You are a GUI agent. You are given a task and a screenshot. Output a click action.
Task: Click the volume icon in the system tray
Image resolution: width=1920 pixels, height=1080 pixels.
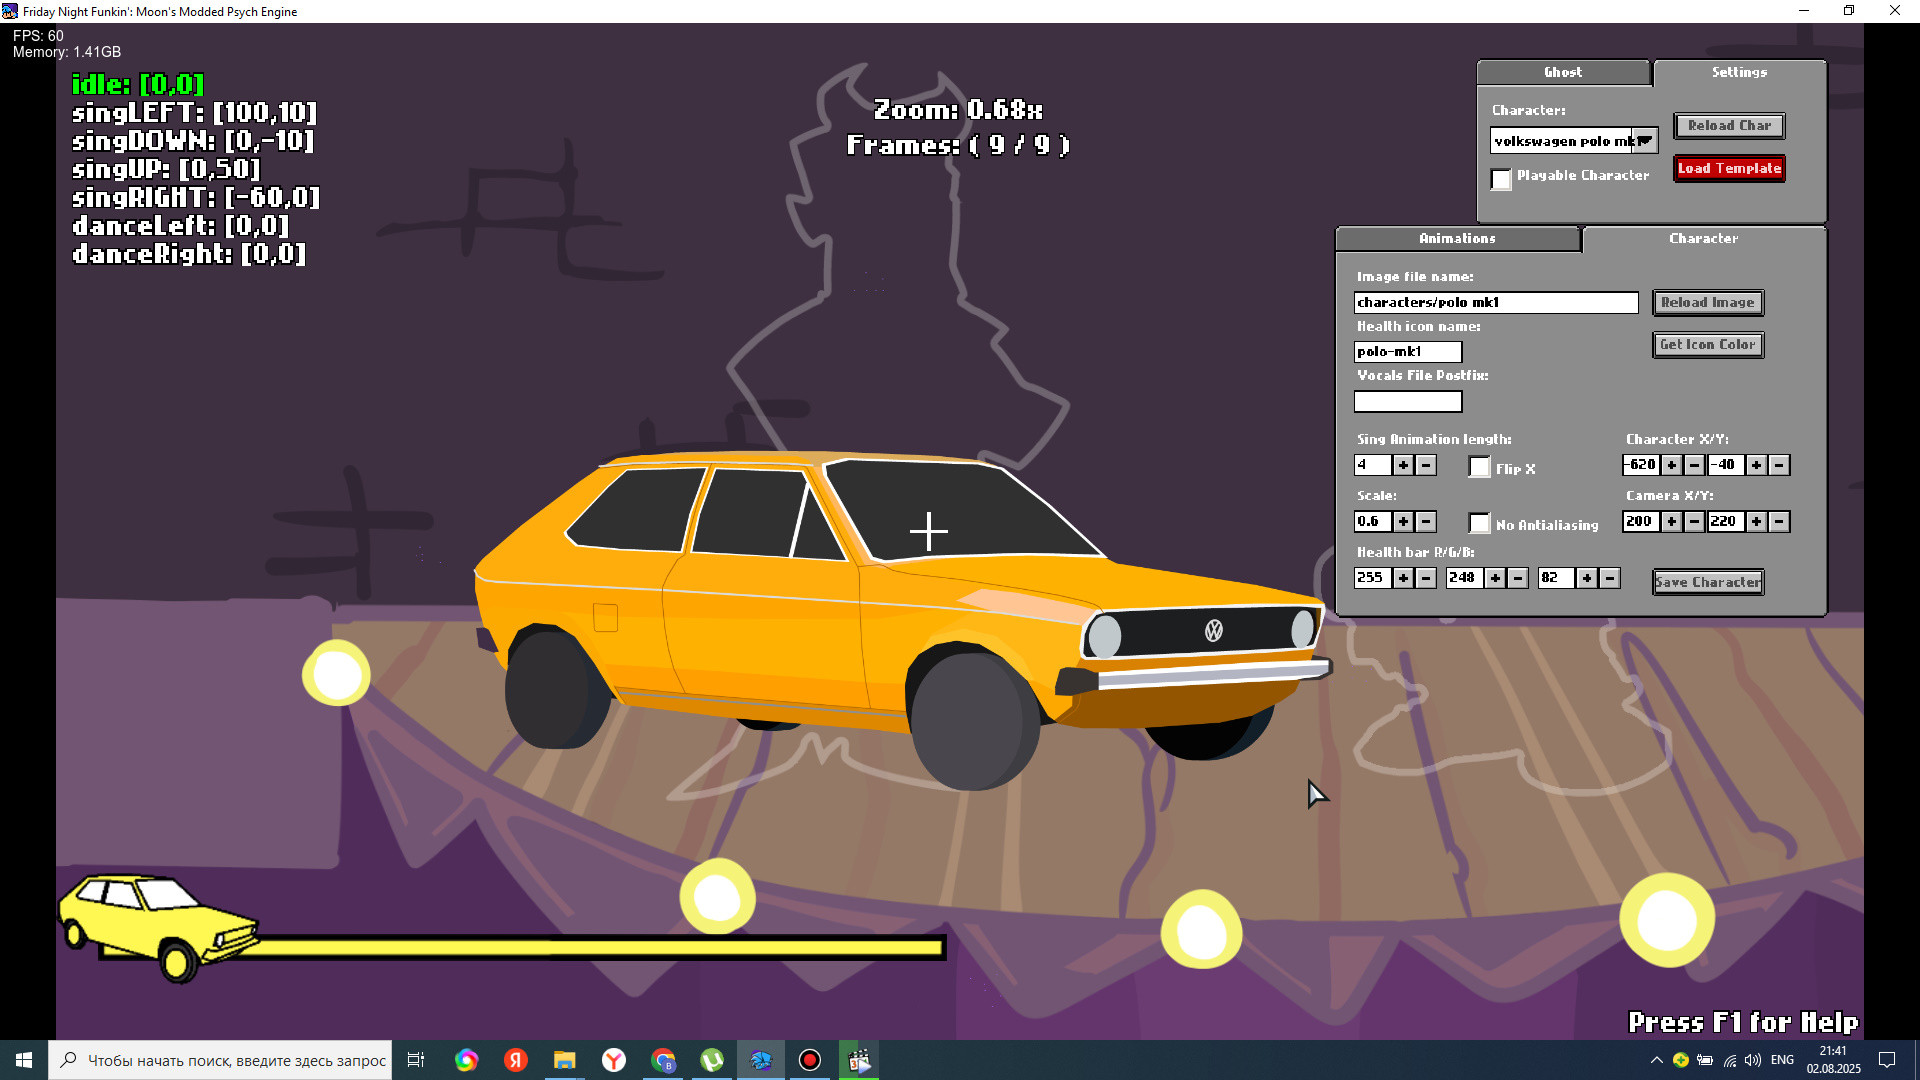click(x=1753, y=1060)
